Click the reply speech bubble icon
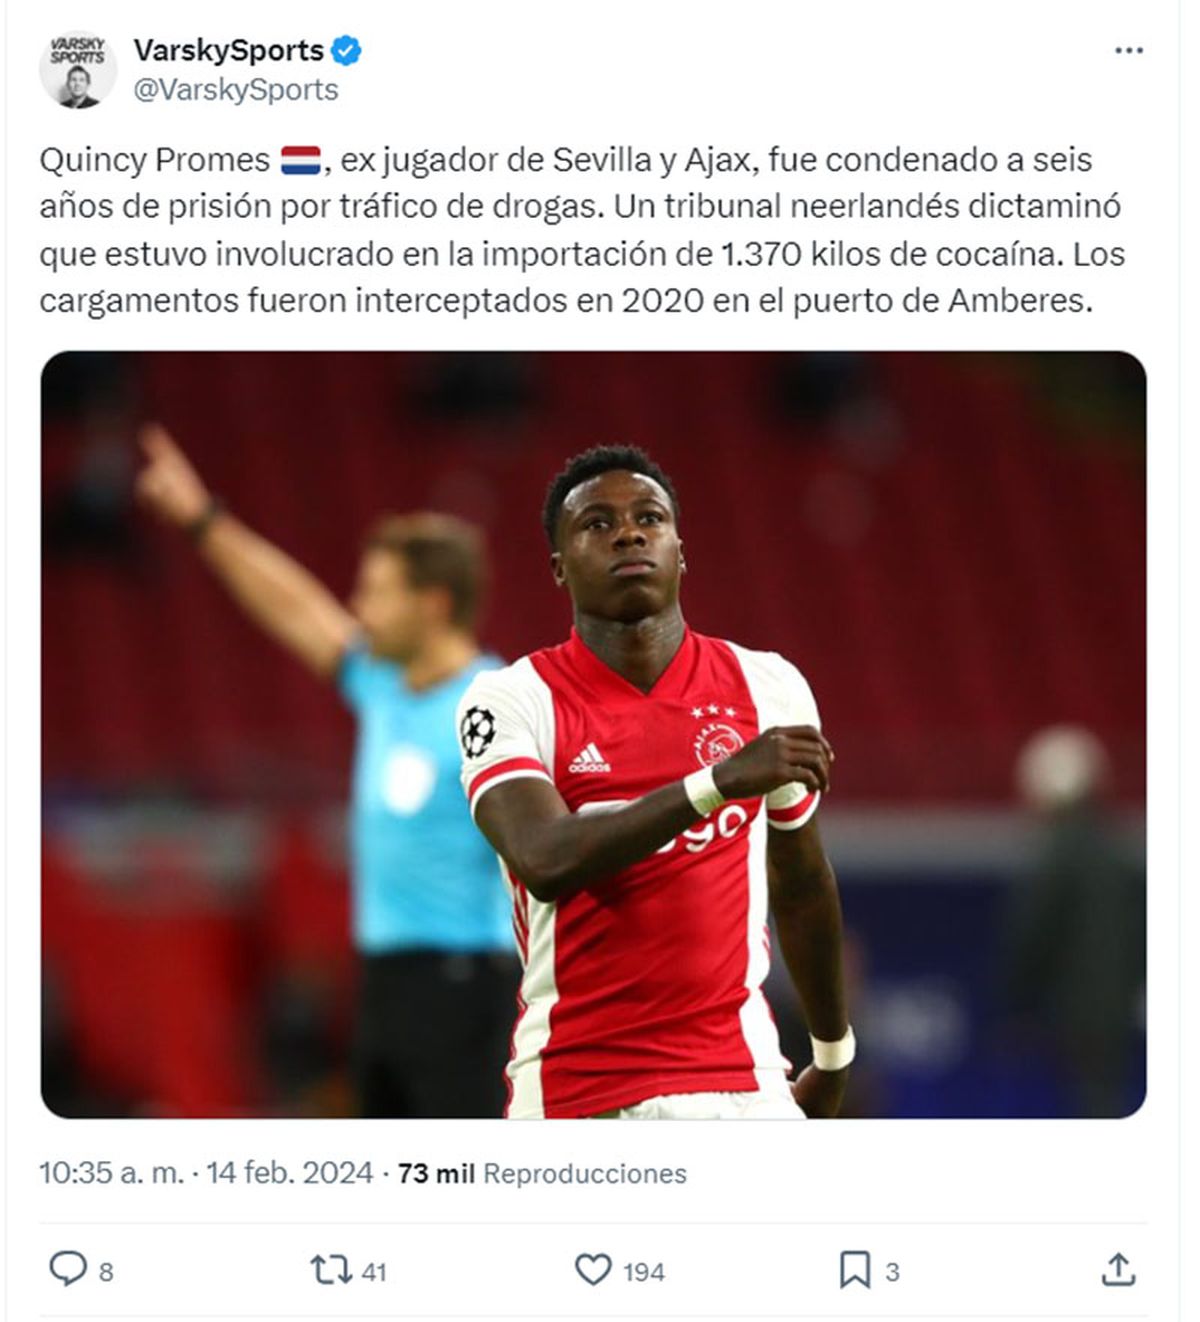The image size is (1200, 1322). tap(68, 1270)
